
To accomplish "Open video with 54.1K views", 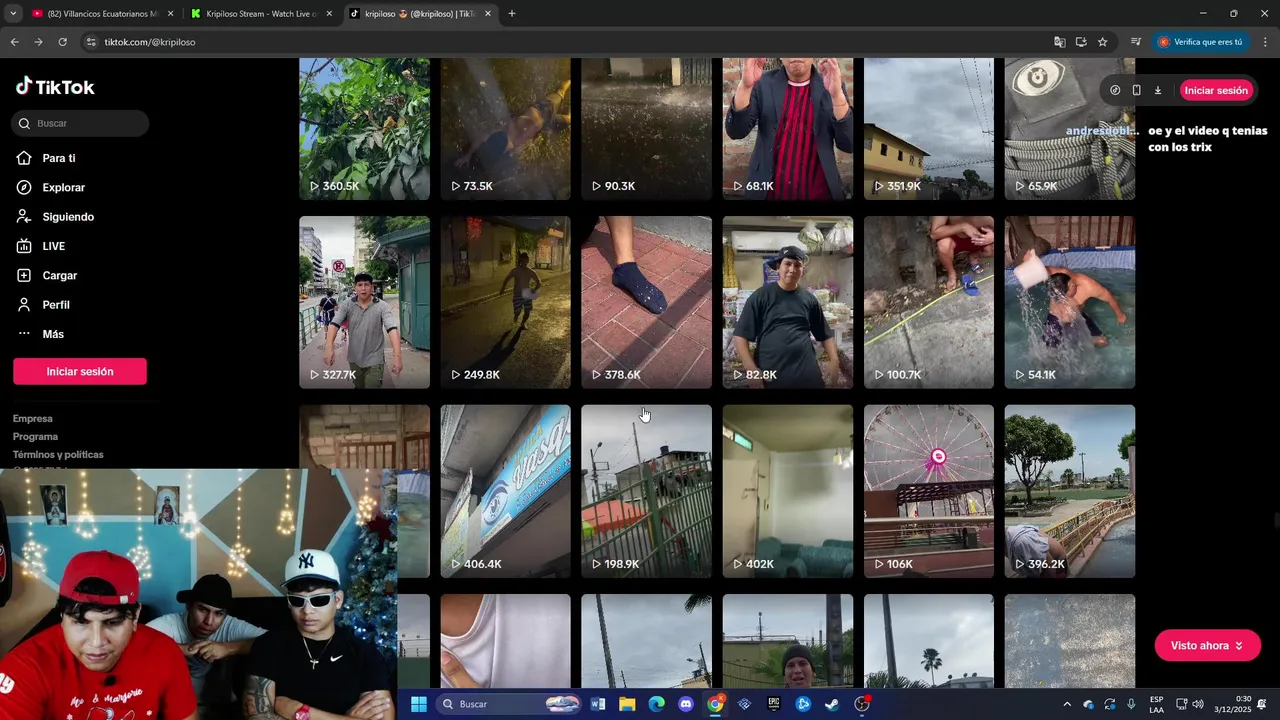I will pos(1070,302).
